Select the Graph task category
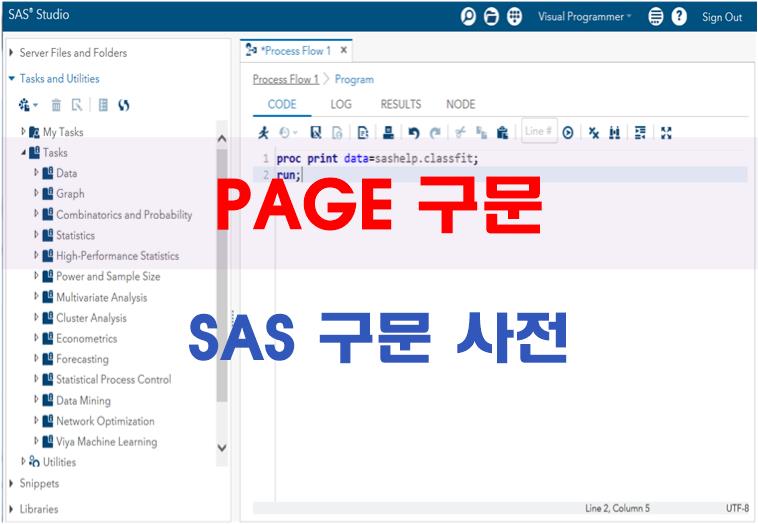758x524 pixels. tap(70, 193)
